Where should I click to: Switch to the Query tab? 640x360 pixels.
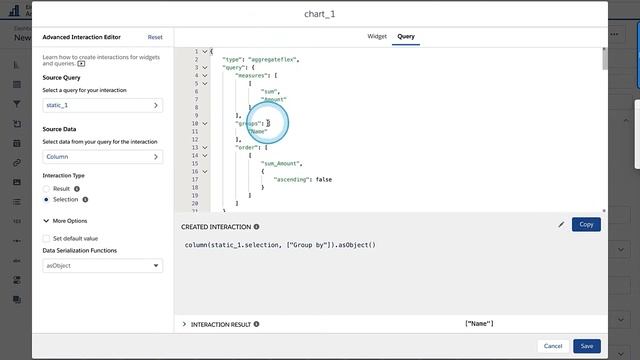pyautogui.click(x=406, y=36)
